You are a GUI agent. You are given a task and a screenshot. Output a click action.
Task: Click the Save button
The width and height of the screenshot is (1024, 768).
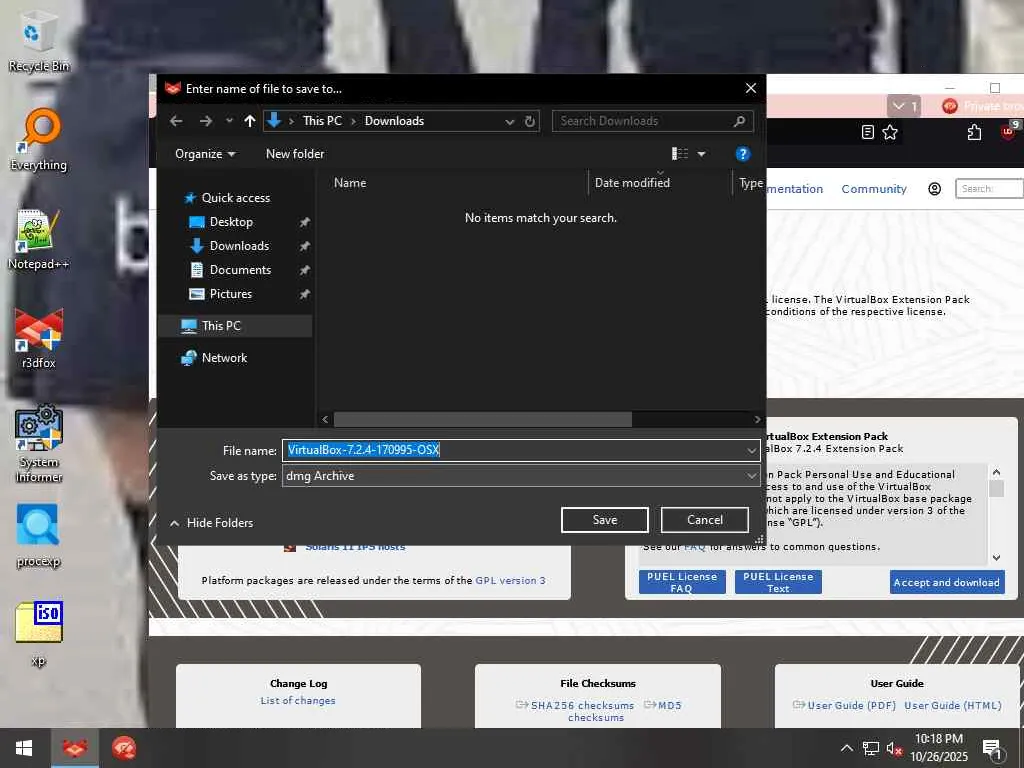tap(605, 520)
